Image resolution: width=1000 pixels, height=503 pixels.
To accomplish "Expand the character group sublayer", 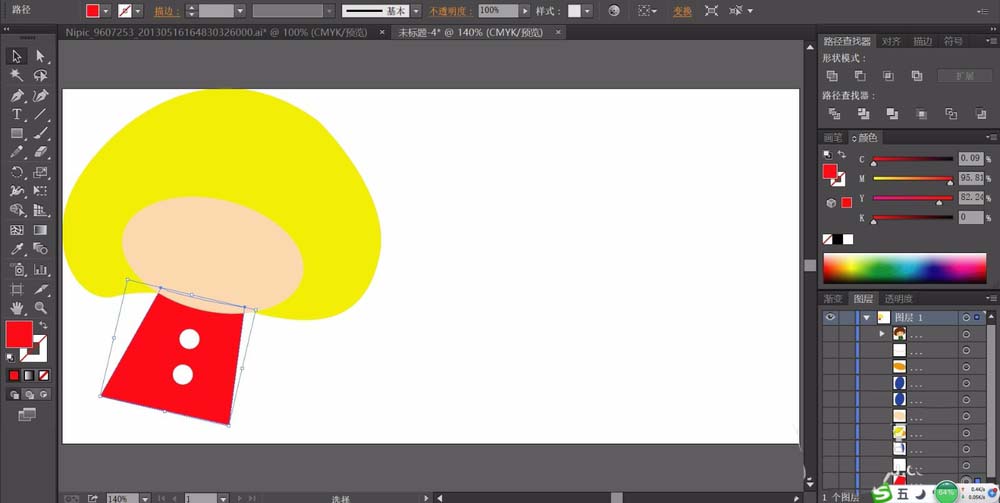I will pyautogui.click(x=882, y=333).
